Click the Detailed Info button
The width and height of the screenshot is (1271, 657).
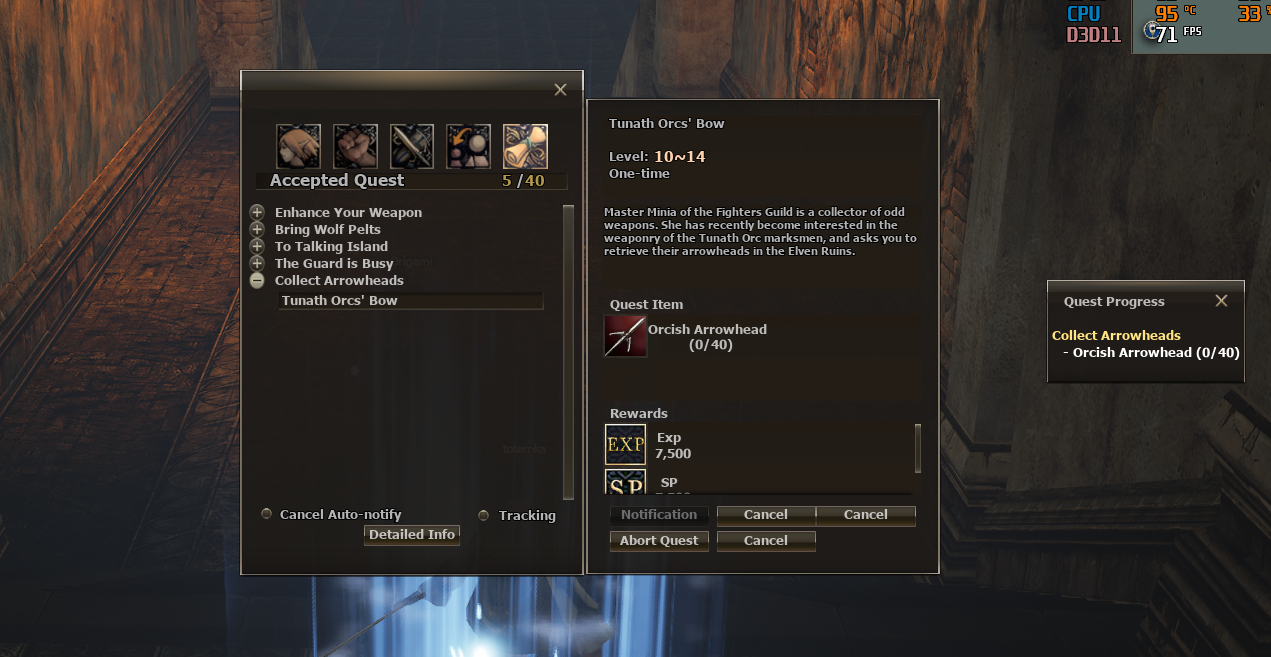(x=412, y=535)
